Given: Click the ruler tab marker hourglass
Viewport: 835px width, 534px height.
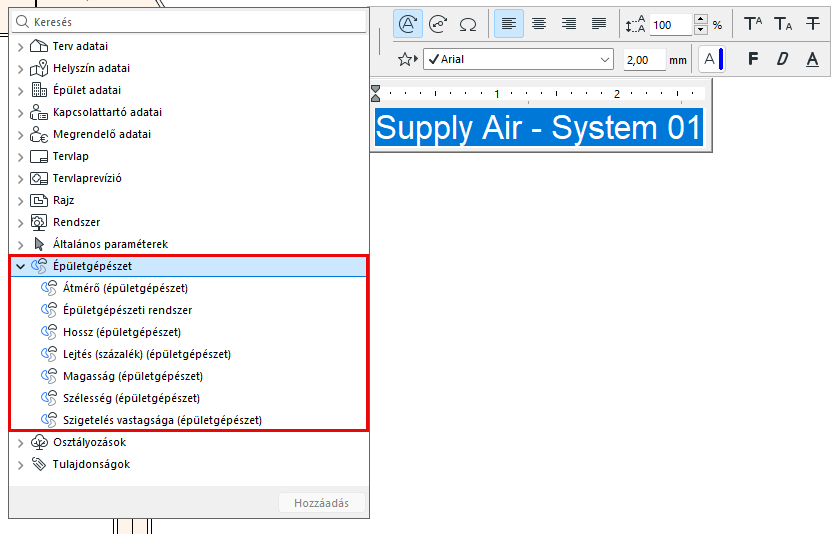Looking at the screenshot, I should (x=375, y=93).
